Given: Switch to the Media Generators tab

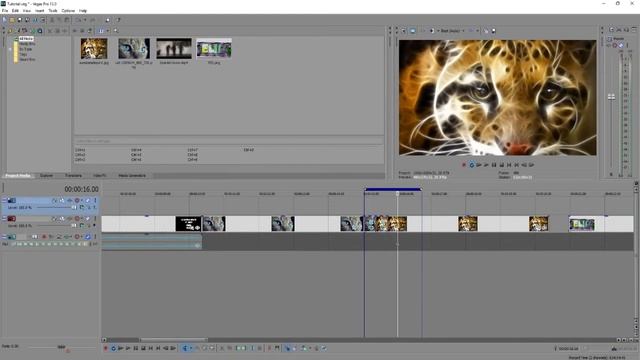Looking at the screenshot, I should click(x=132, y=176).
